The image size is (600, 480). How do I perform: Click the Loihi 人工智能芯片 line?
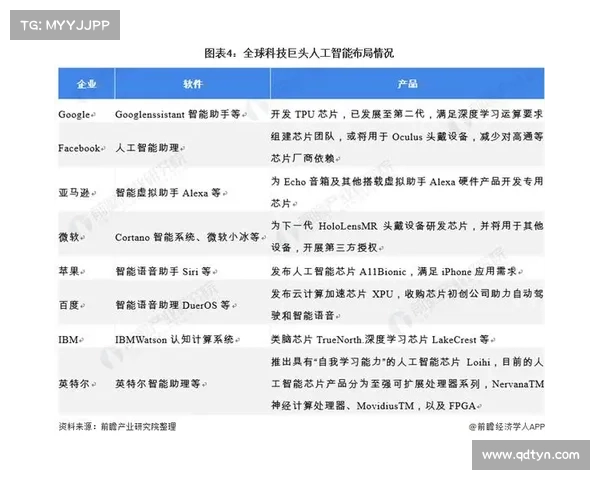(x=407, y=362)
